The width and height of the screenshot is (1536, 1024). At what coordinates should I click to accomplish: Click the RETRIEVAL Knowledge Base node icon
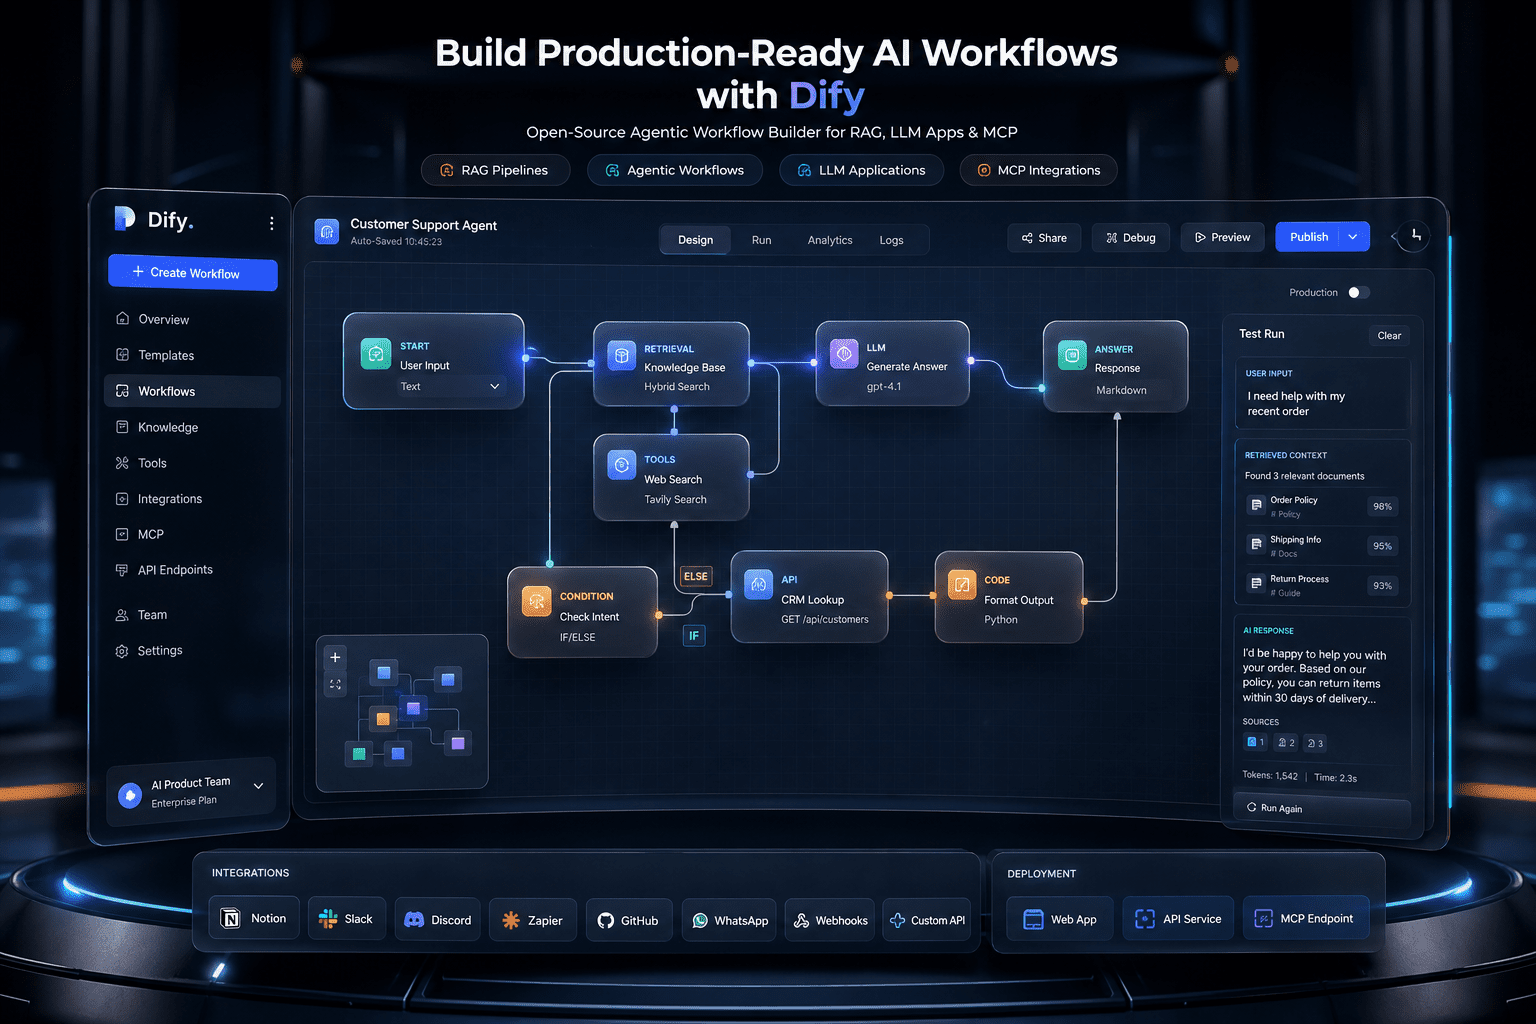(x=622, y=355)
